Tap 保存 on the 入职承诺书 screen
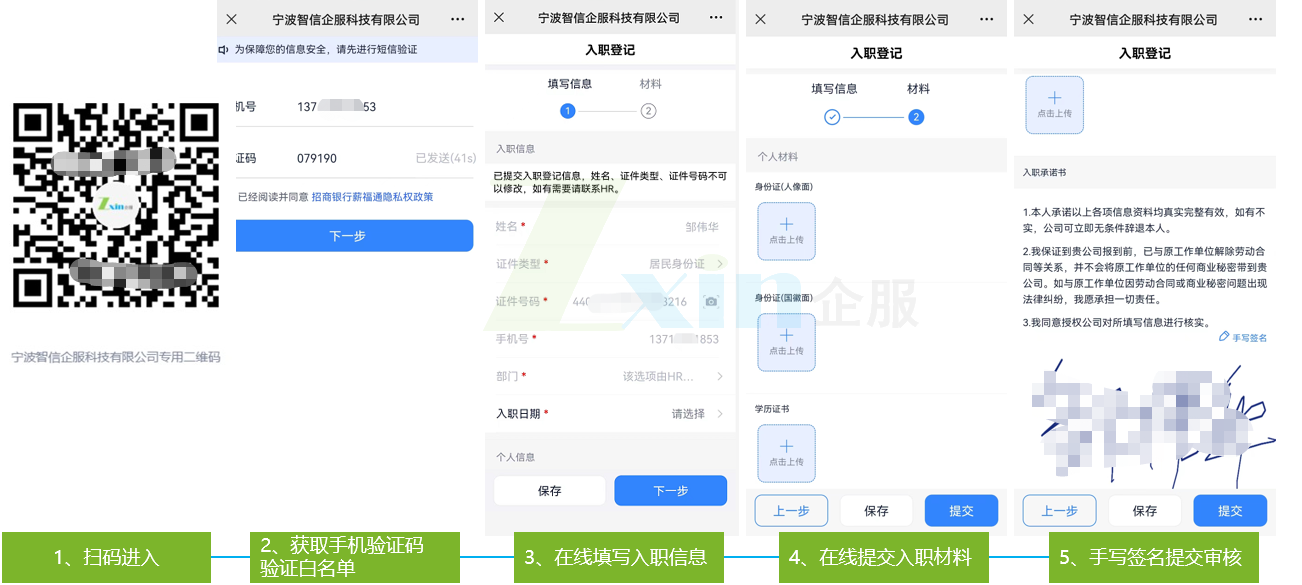Viewport: 1302px width, 585px height. point(1145,511)
